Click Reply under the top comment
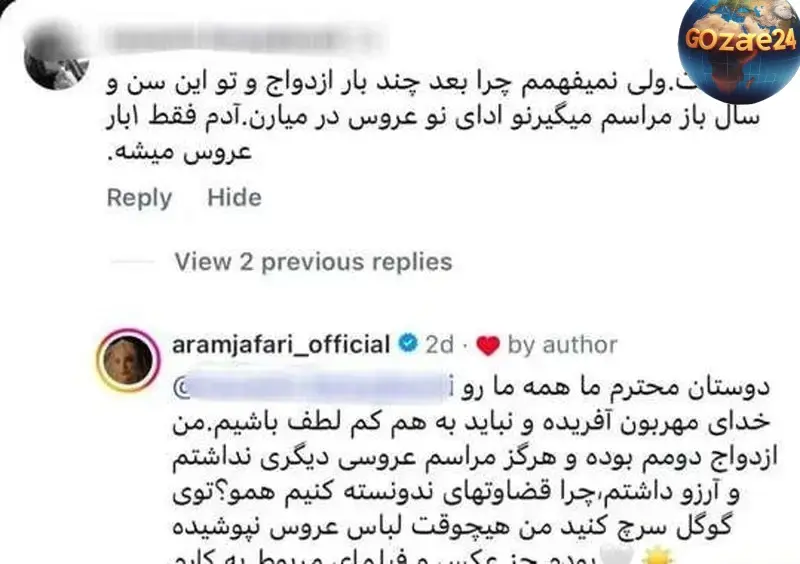The height and width of the screenshot is (564, 800). pyautogui.click(x=139, y=198)
